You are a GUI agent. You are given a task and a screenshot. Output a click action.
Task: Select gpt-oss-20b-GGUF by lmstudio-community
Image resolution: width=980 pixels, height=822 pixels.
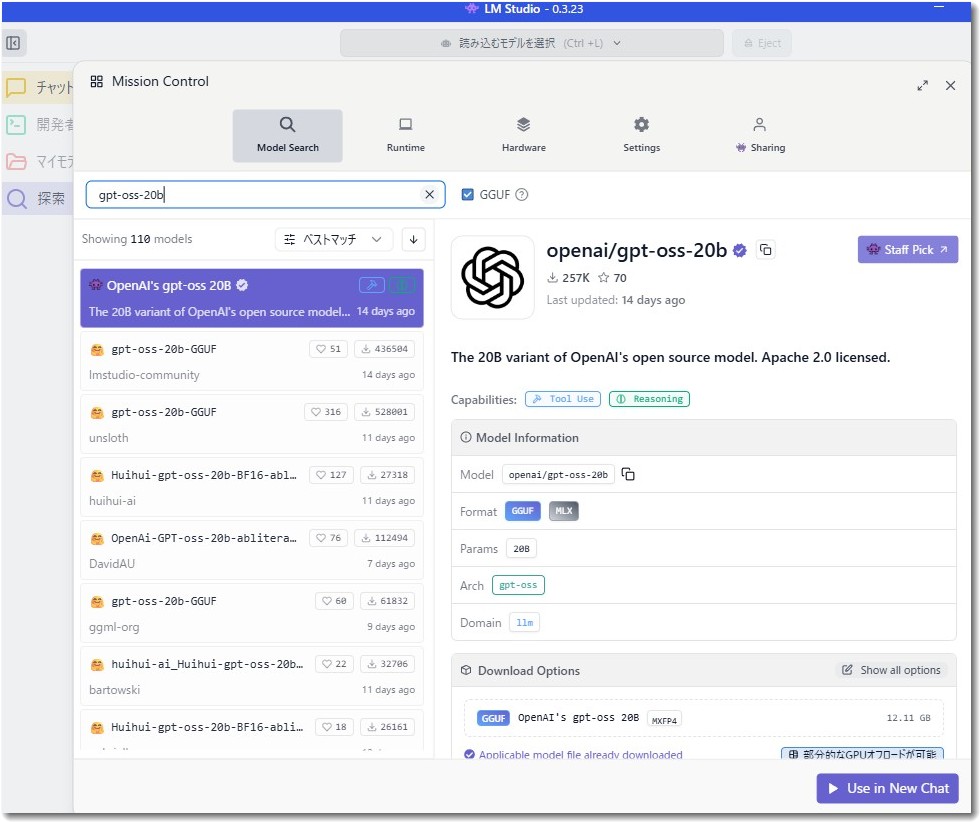(x=252, y=361)
